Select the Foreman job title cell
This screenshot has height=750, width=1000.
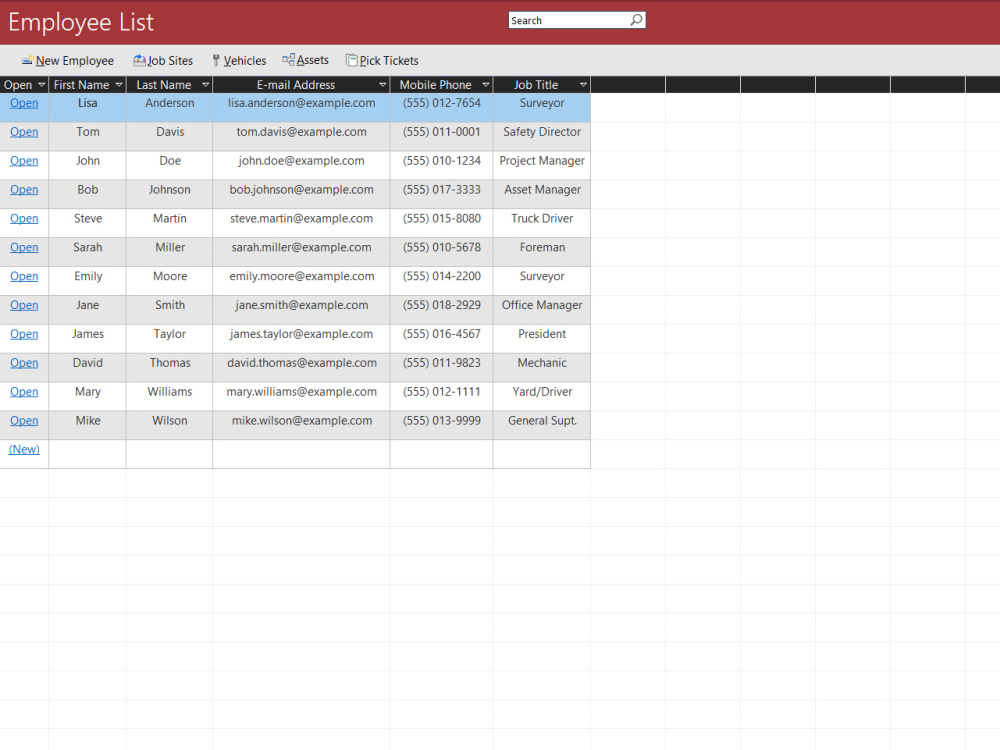coord(541,252)
